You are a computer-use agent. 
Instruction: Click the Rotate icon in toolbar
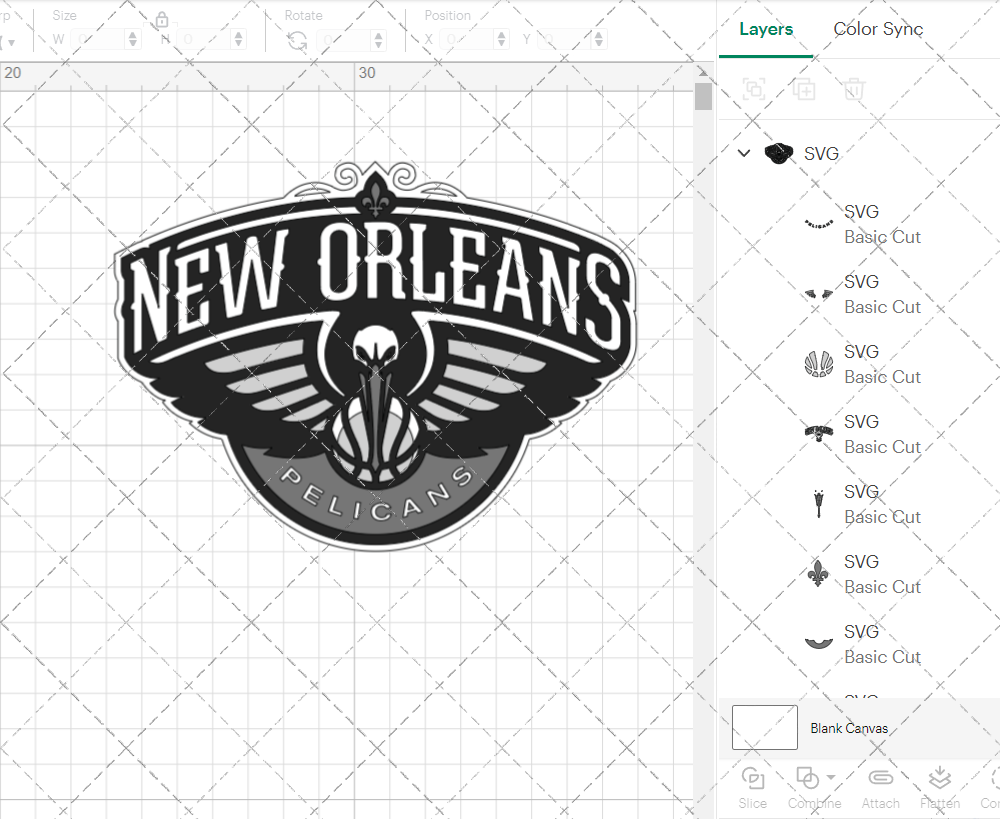click(x=297, y=41)
